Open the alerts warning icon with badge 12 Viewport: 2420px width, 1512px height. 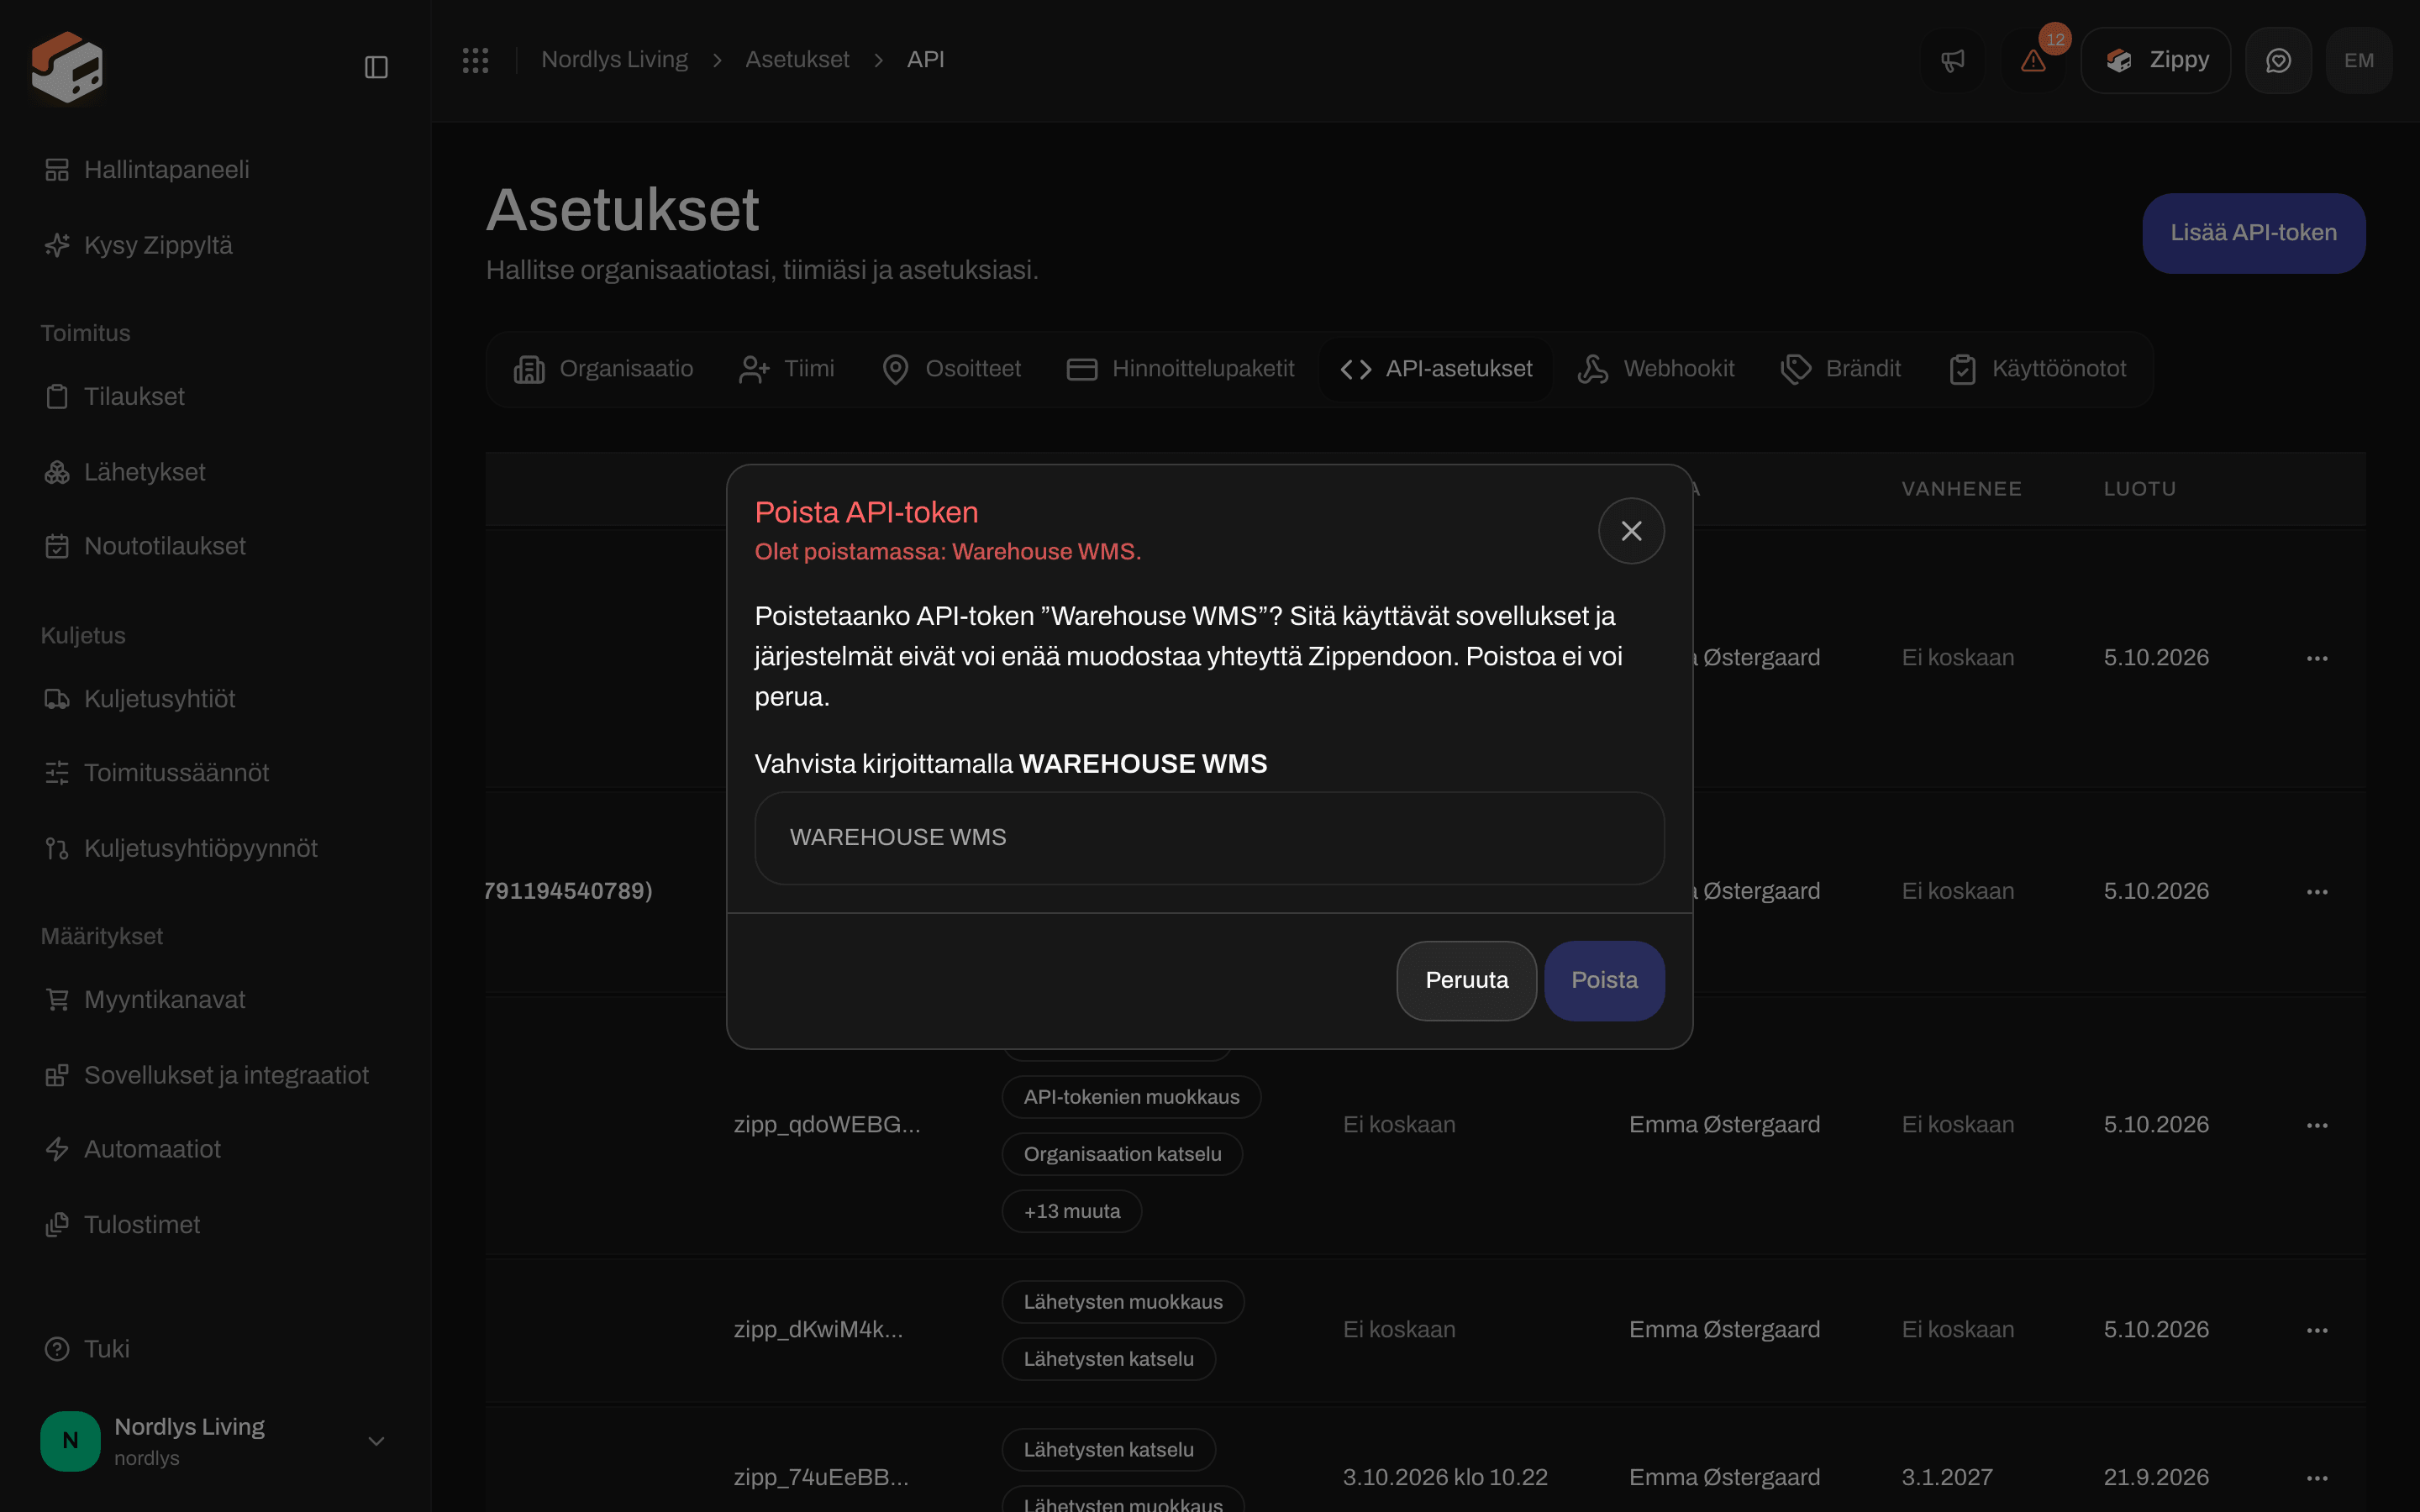tap(2034, 60)
